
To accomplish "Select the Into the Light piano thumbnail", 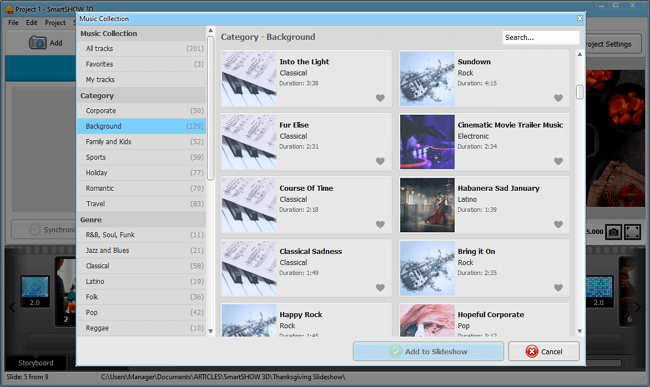I will [x=249, y=79].
